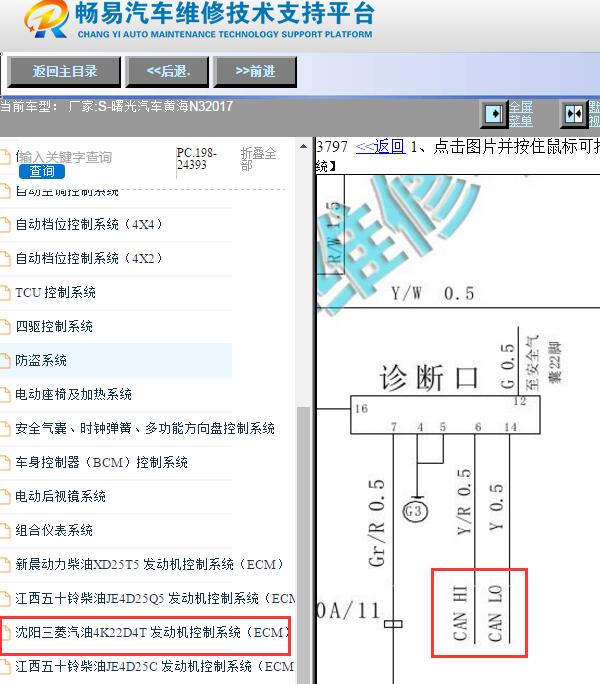Screen dimensions: 600x684
Task: Click the CAN HI label in the diagram
Action: 460,613
